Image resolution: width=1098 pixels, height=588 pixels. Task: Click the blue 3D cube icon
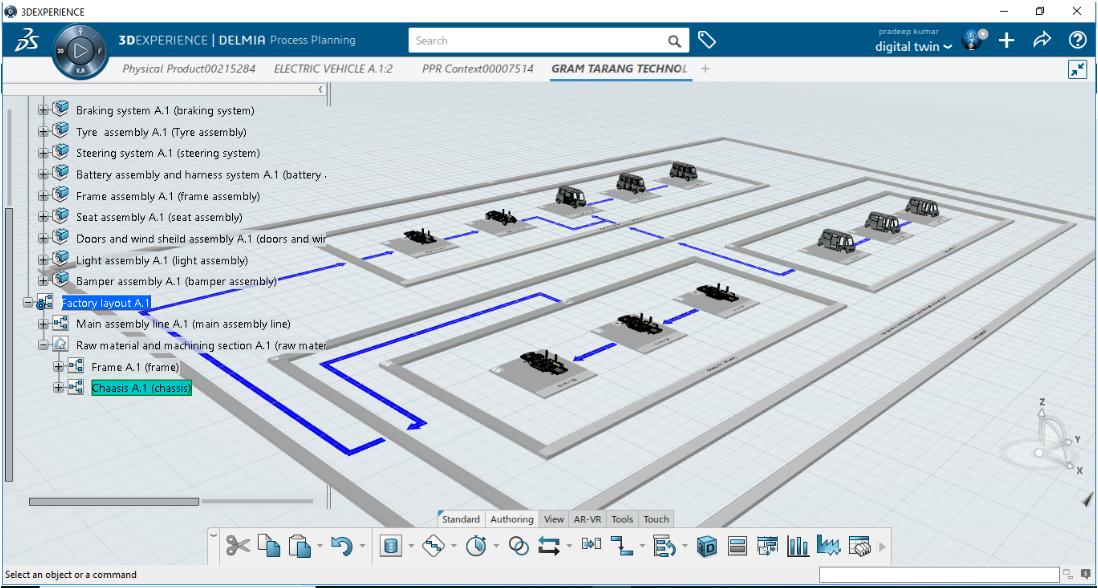point(707,545)
